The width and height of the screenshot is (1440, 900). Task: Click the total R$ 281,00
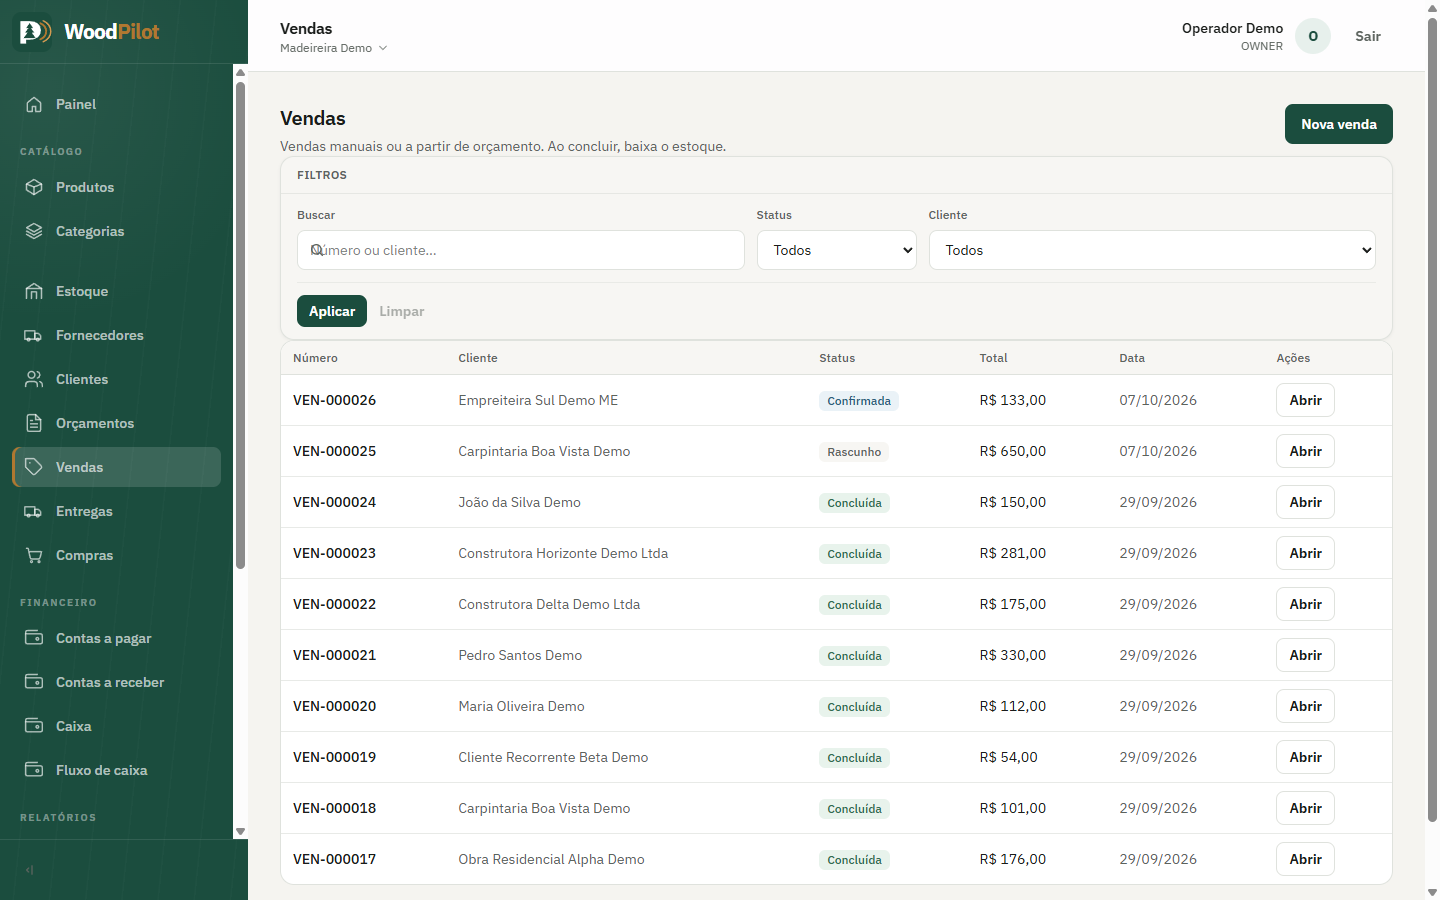click(1013, 553)
